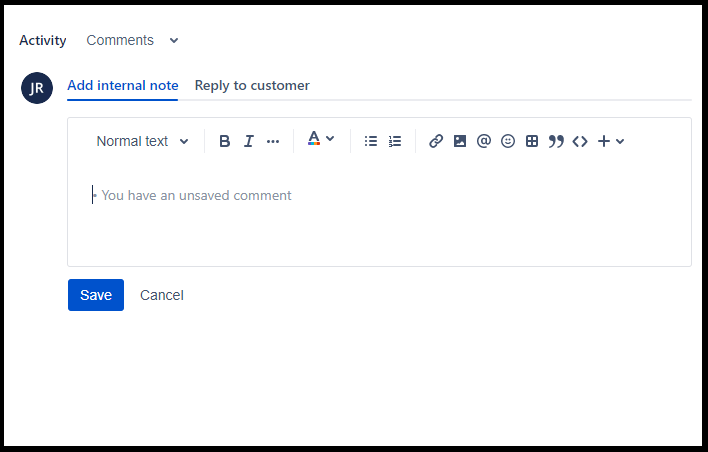Switch to Reply to customer tab
The image size is (708, 452).
(252, 85)
